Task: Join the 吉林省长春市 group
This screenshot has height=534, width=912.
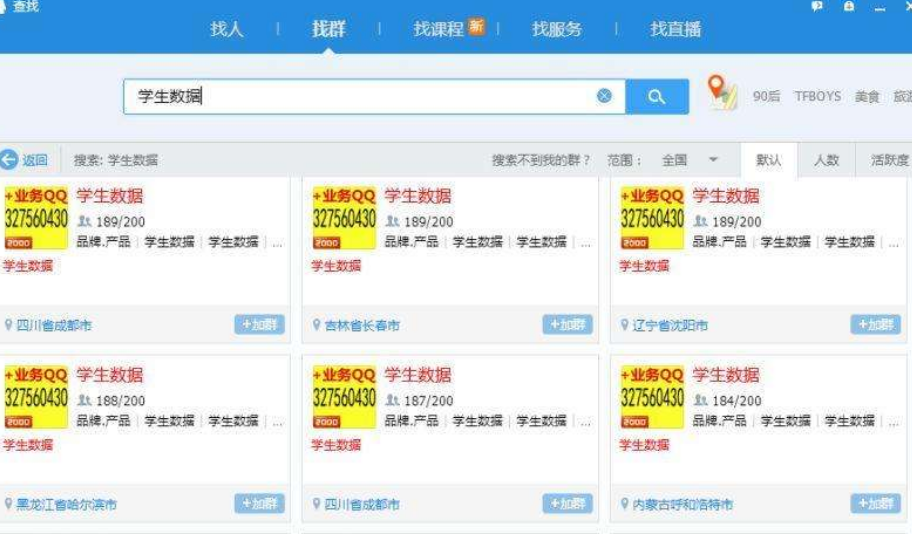Action: click(x=567, y=325)
